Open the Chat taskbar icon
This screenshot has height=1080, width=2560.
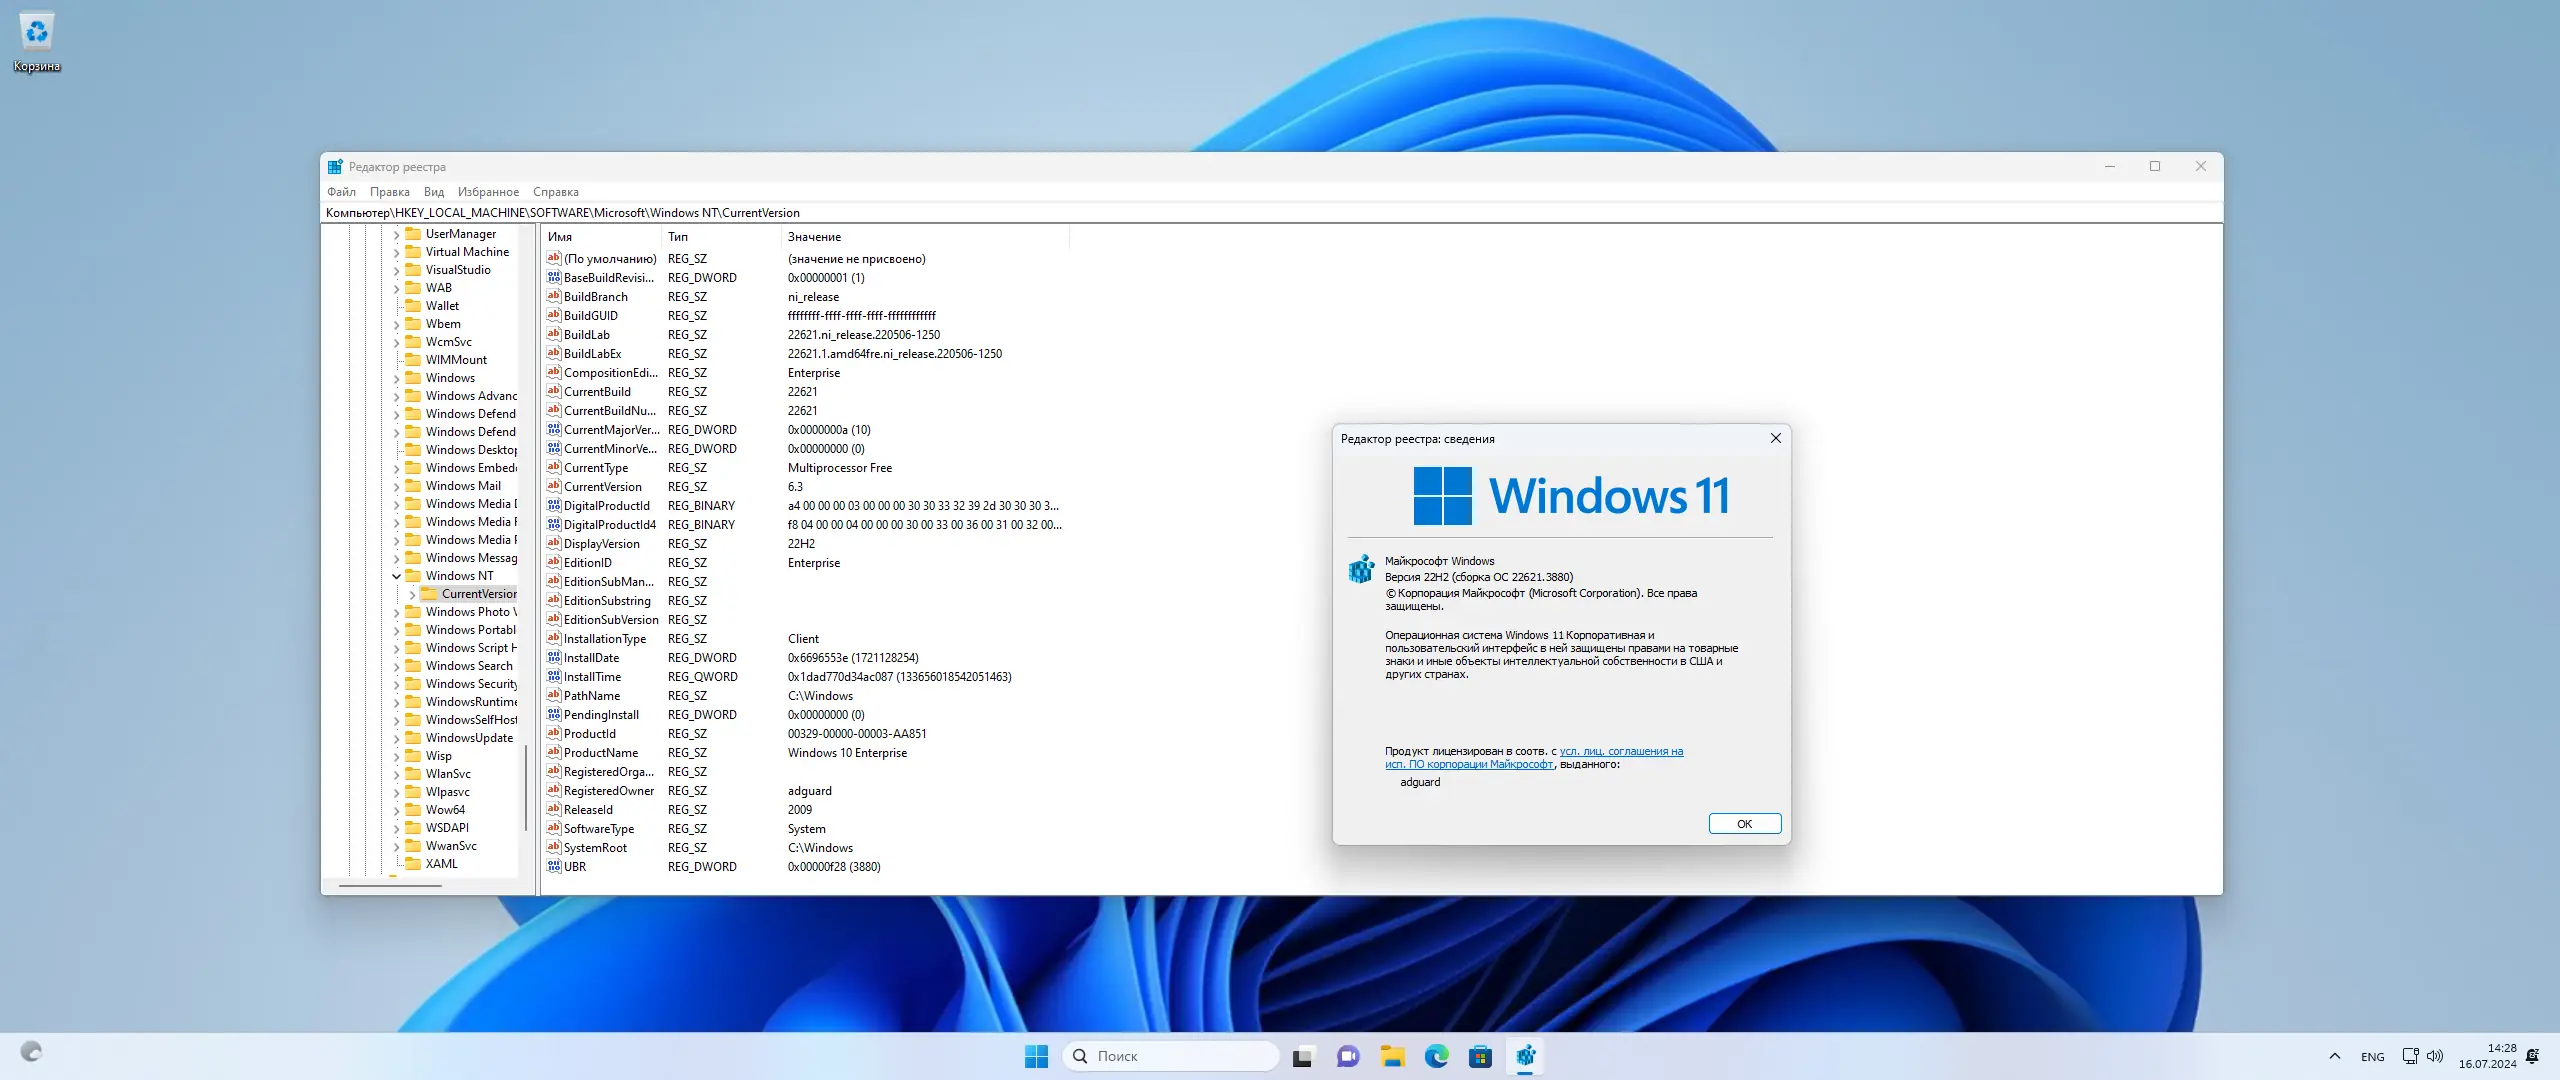(1348, 1056)
